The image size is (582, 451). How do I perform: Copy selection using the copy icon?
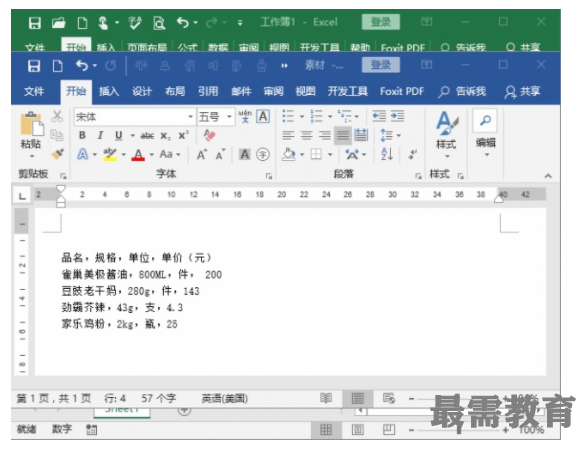pyautogui.click(x=56, y=135)
